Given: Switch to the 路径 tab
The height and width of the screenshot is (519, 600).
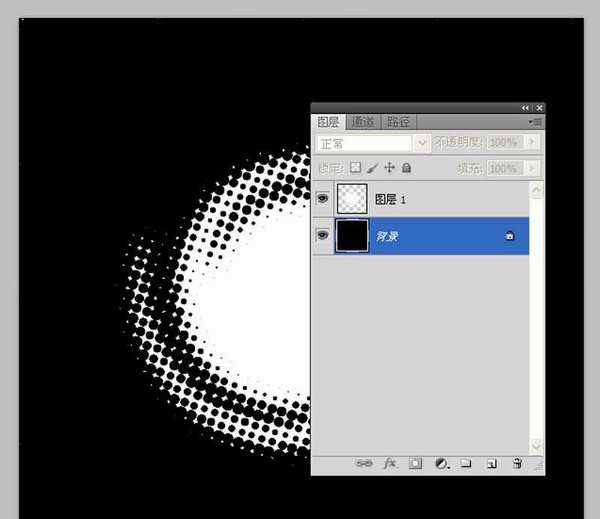Looking at the screenshot, I should (x=398, y=122).
